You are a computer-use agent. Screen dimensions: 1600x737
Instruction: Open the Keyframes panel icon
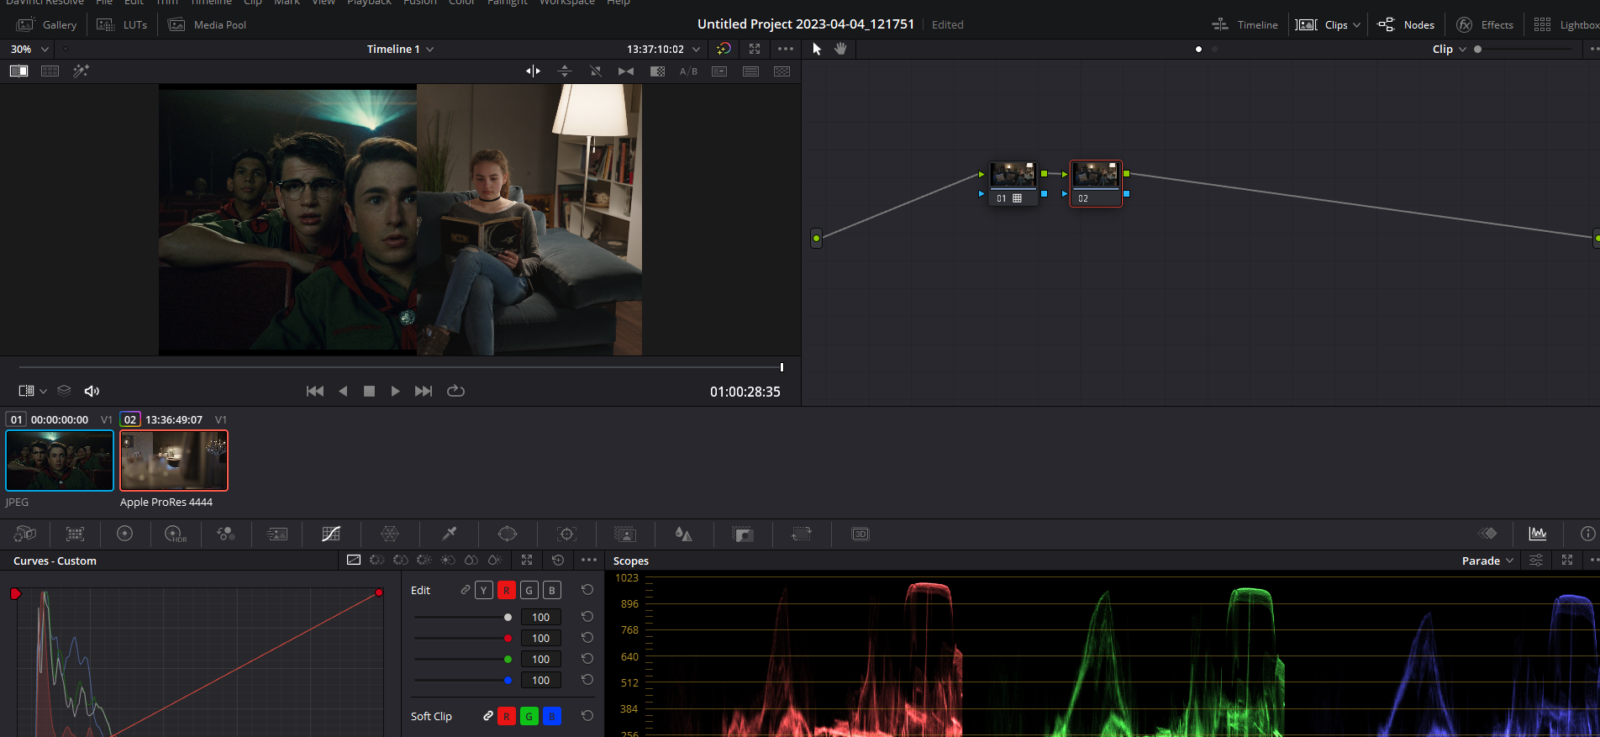coord(1488,533)
